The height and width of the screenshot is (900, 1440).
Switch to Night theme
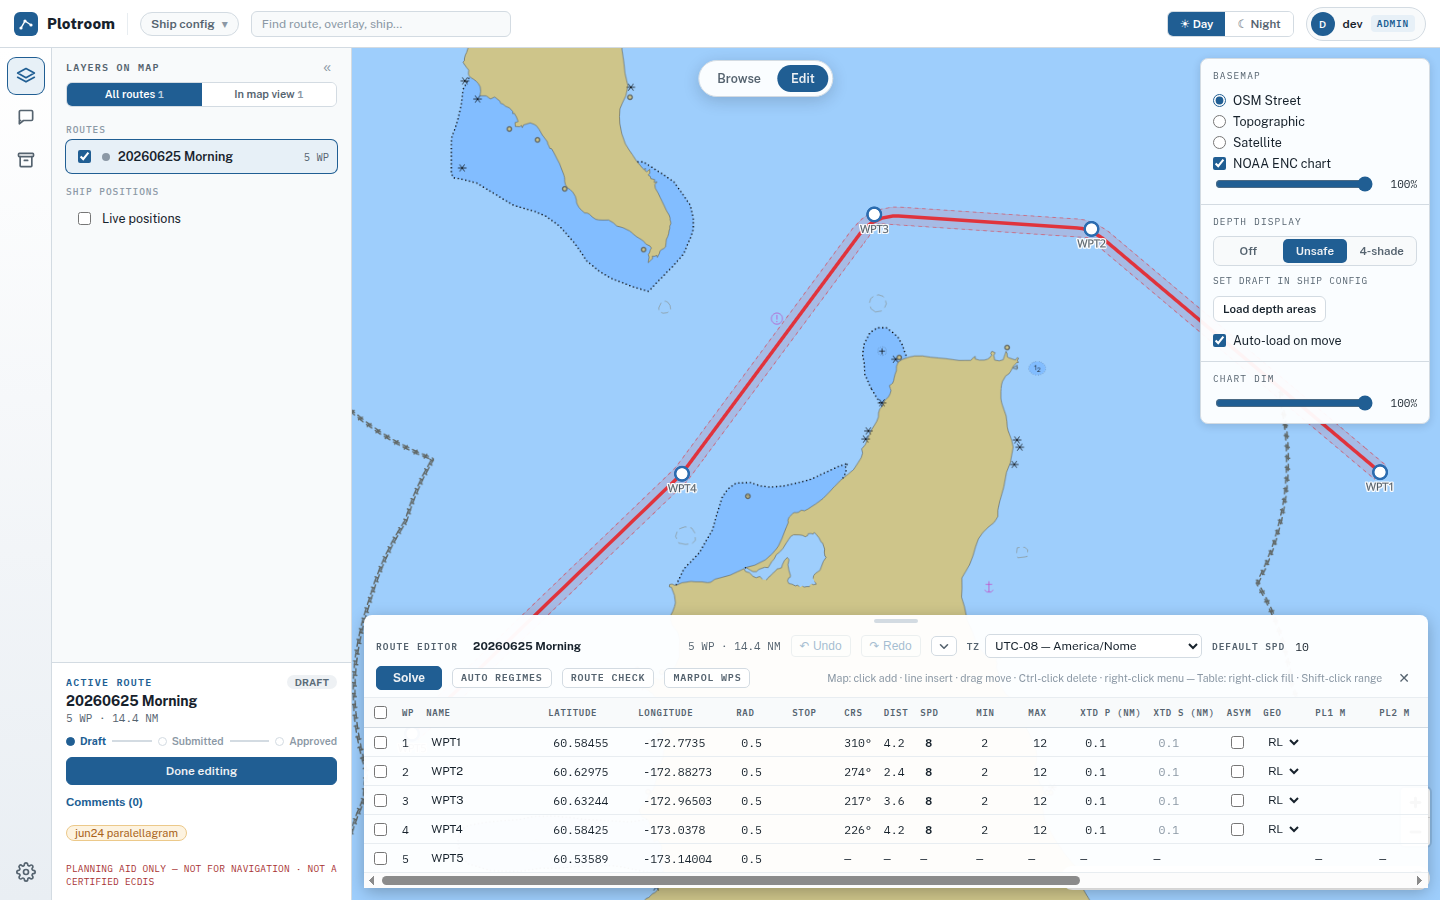click(x=1259, y=24)
